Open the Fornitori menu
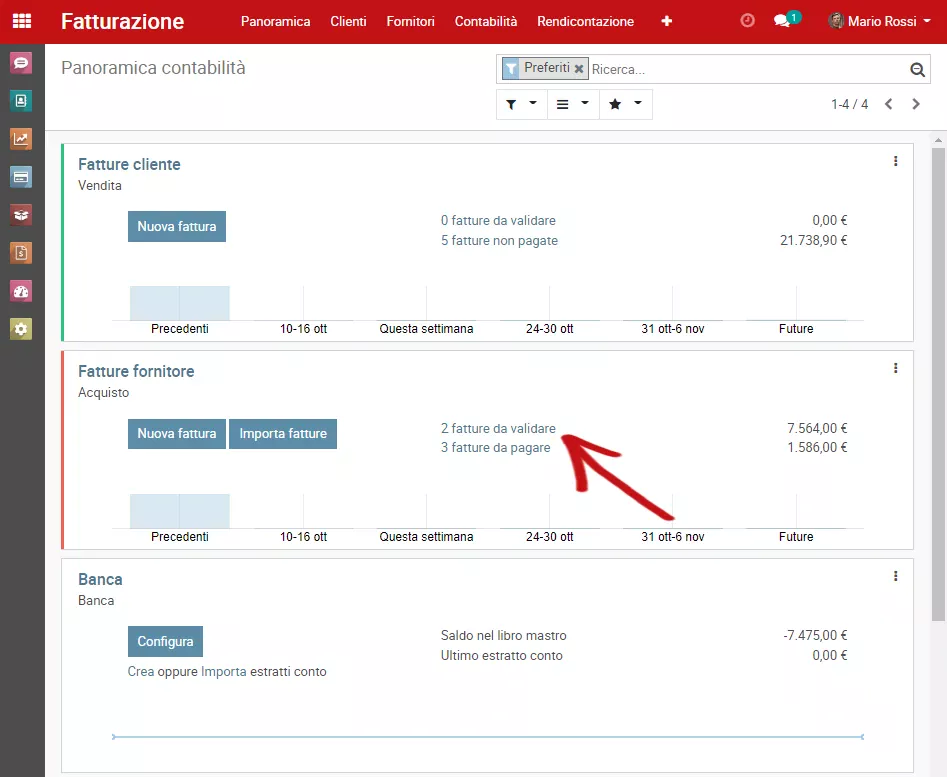 (x=411, y=21)
